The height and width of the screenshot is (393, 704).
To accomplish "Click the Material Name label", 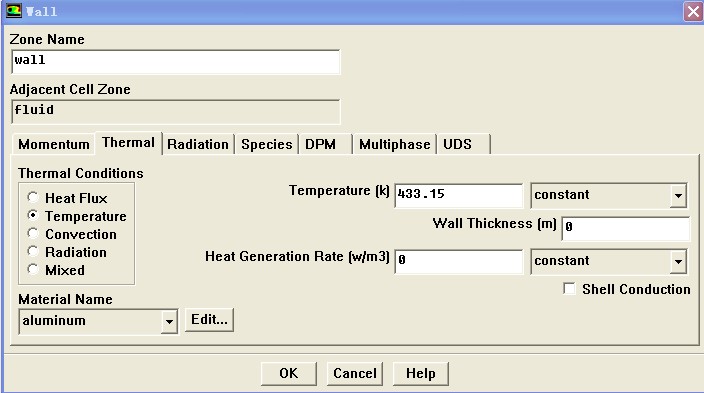I will click(x=66, y=299).
